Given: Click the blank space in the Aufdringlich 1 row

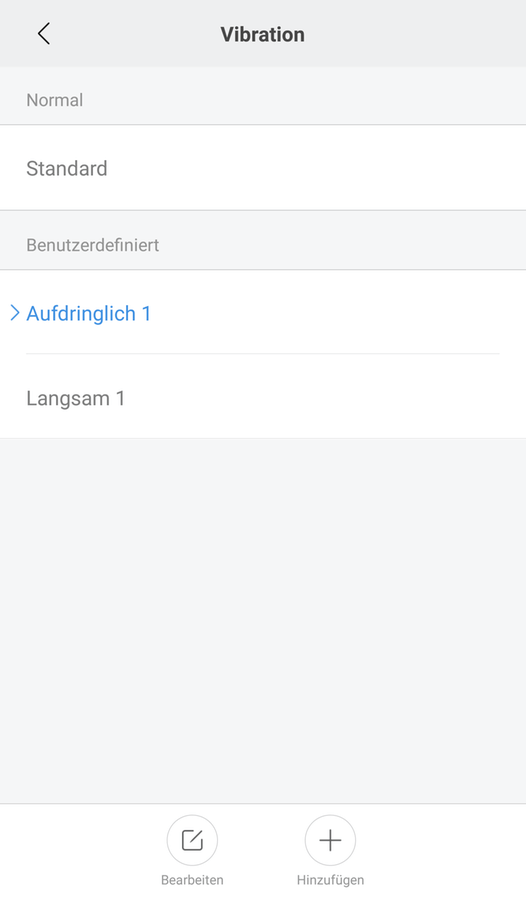Looking at the screenshot, I should pyautogui.click(x=339, y=313).
